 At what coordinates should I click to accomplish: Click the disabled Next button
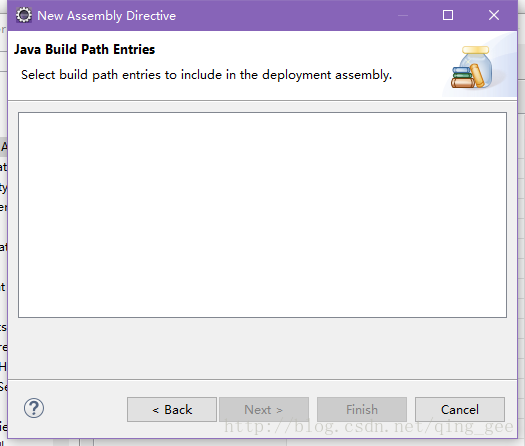pos(264,409)
